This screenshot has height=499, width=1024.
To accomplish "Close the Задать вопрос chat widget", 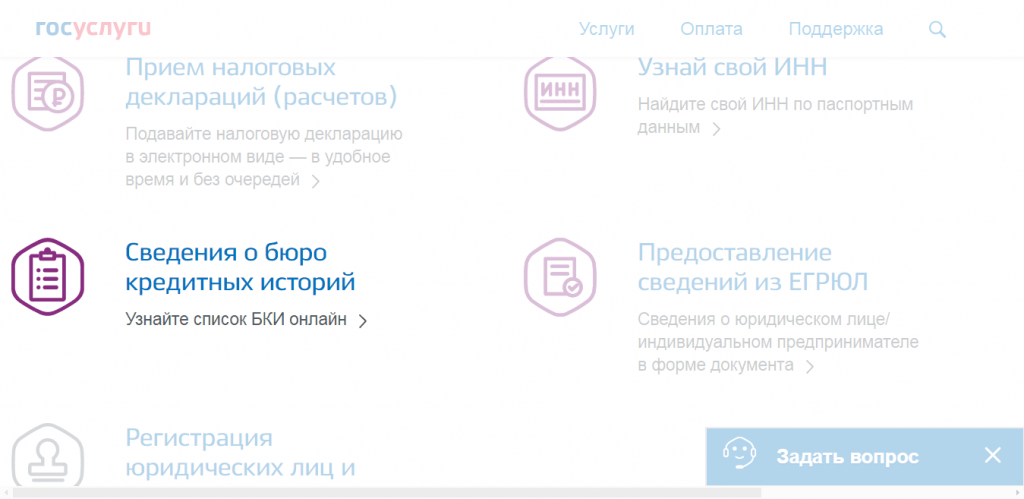I will [992, 456].
